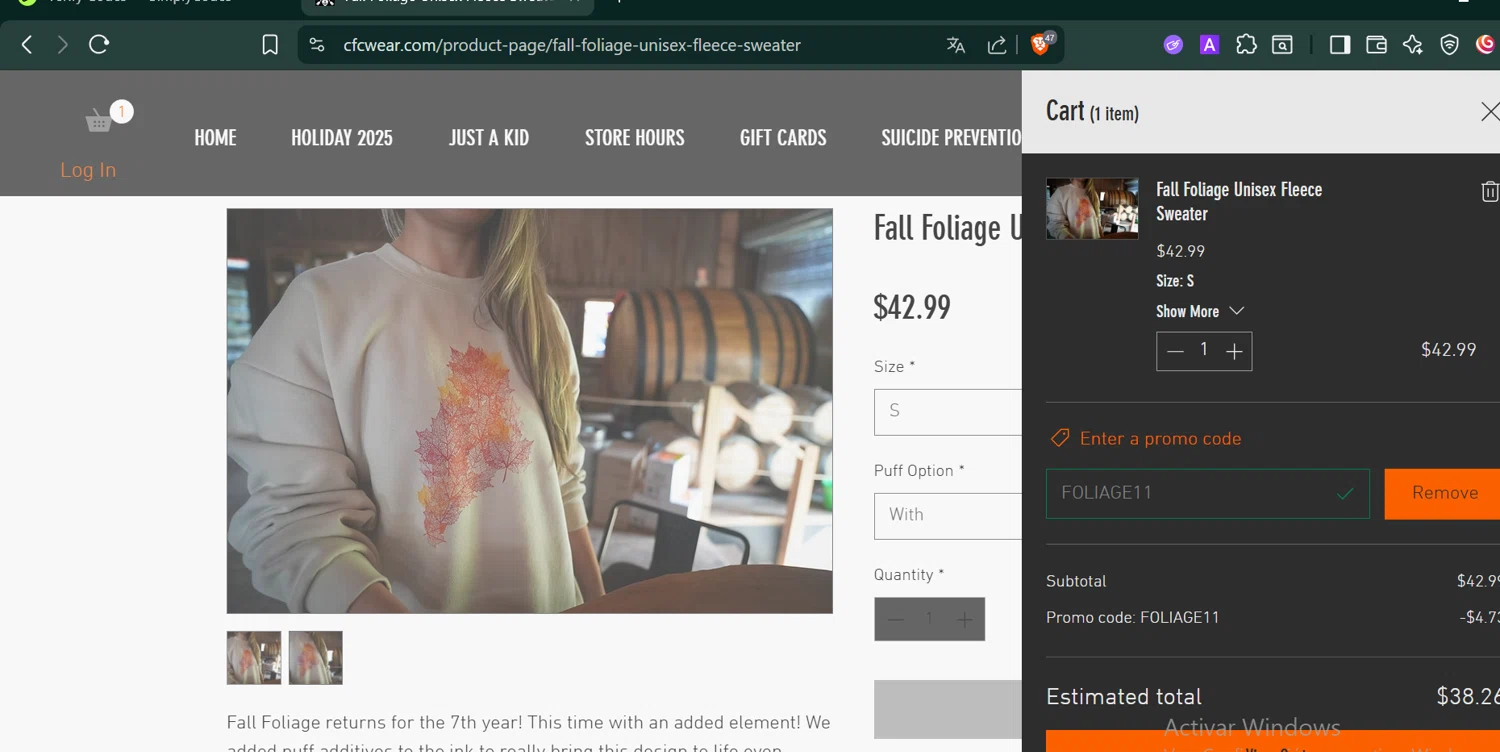Open the Size dropdown showing S
Image resolution: width=1500 pixels, height=752 pixels.
(948, 412)
